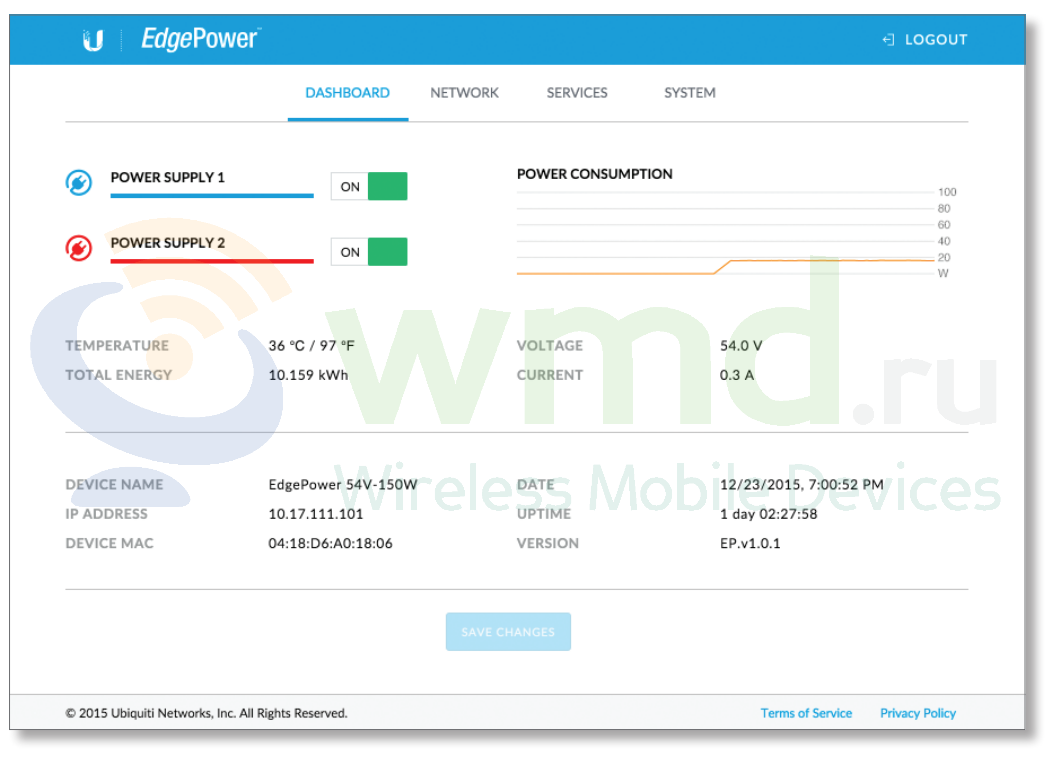Open the Terms of Service link

(x=806, y=713)
